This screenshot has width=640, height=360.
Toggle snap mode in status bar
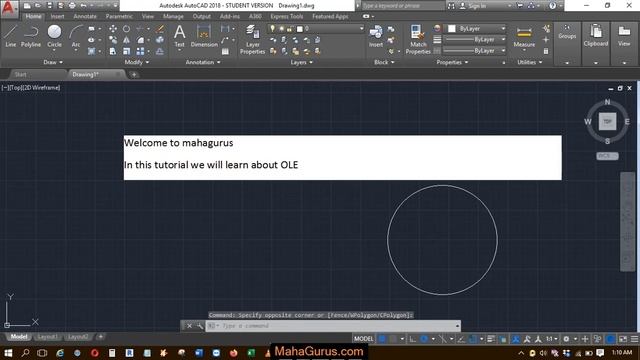pos(393,339)
